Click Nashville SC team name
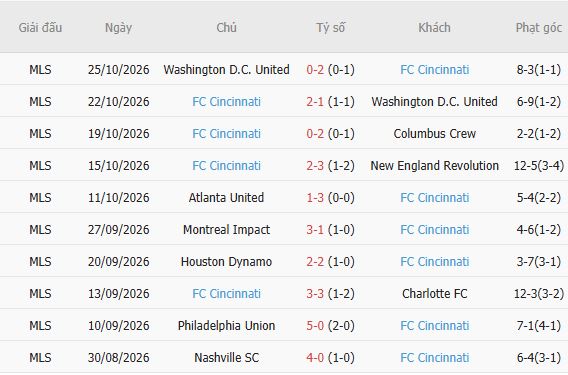Screen dimensions: 568x375 tap(226, 358)
